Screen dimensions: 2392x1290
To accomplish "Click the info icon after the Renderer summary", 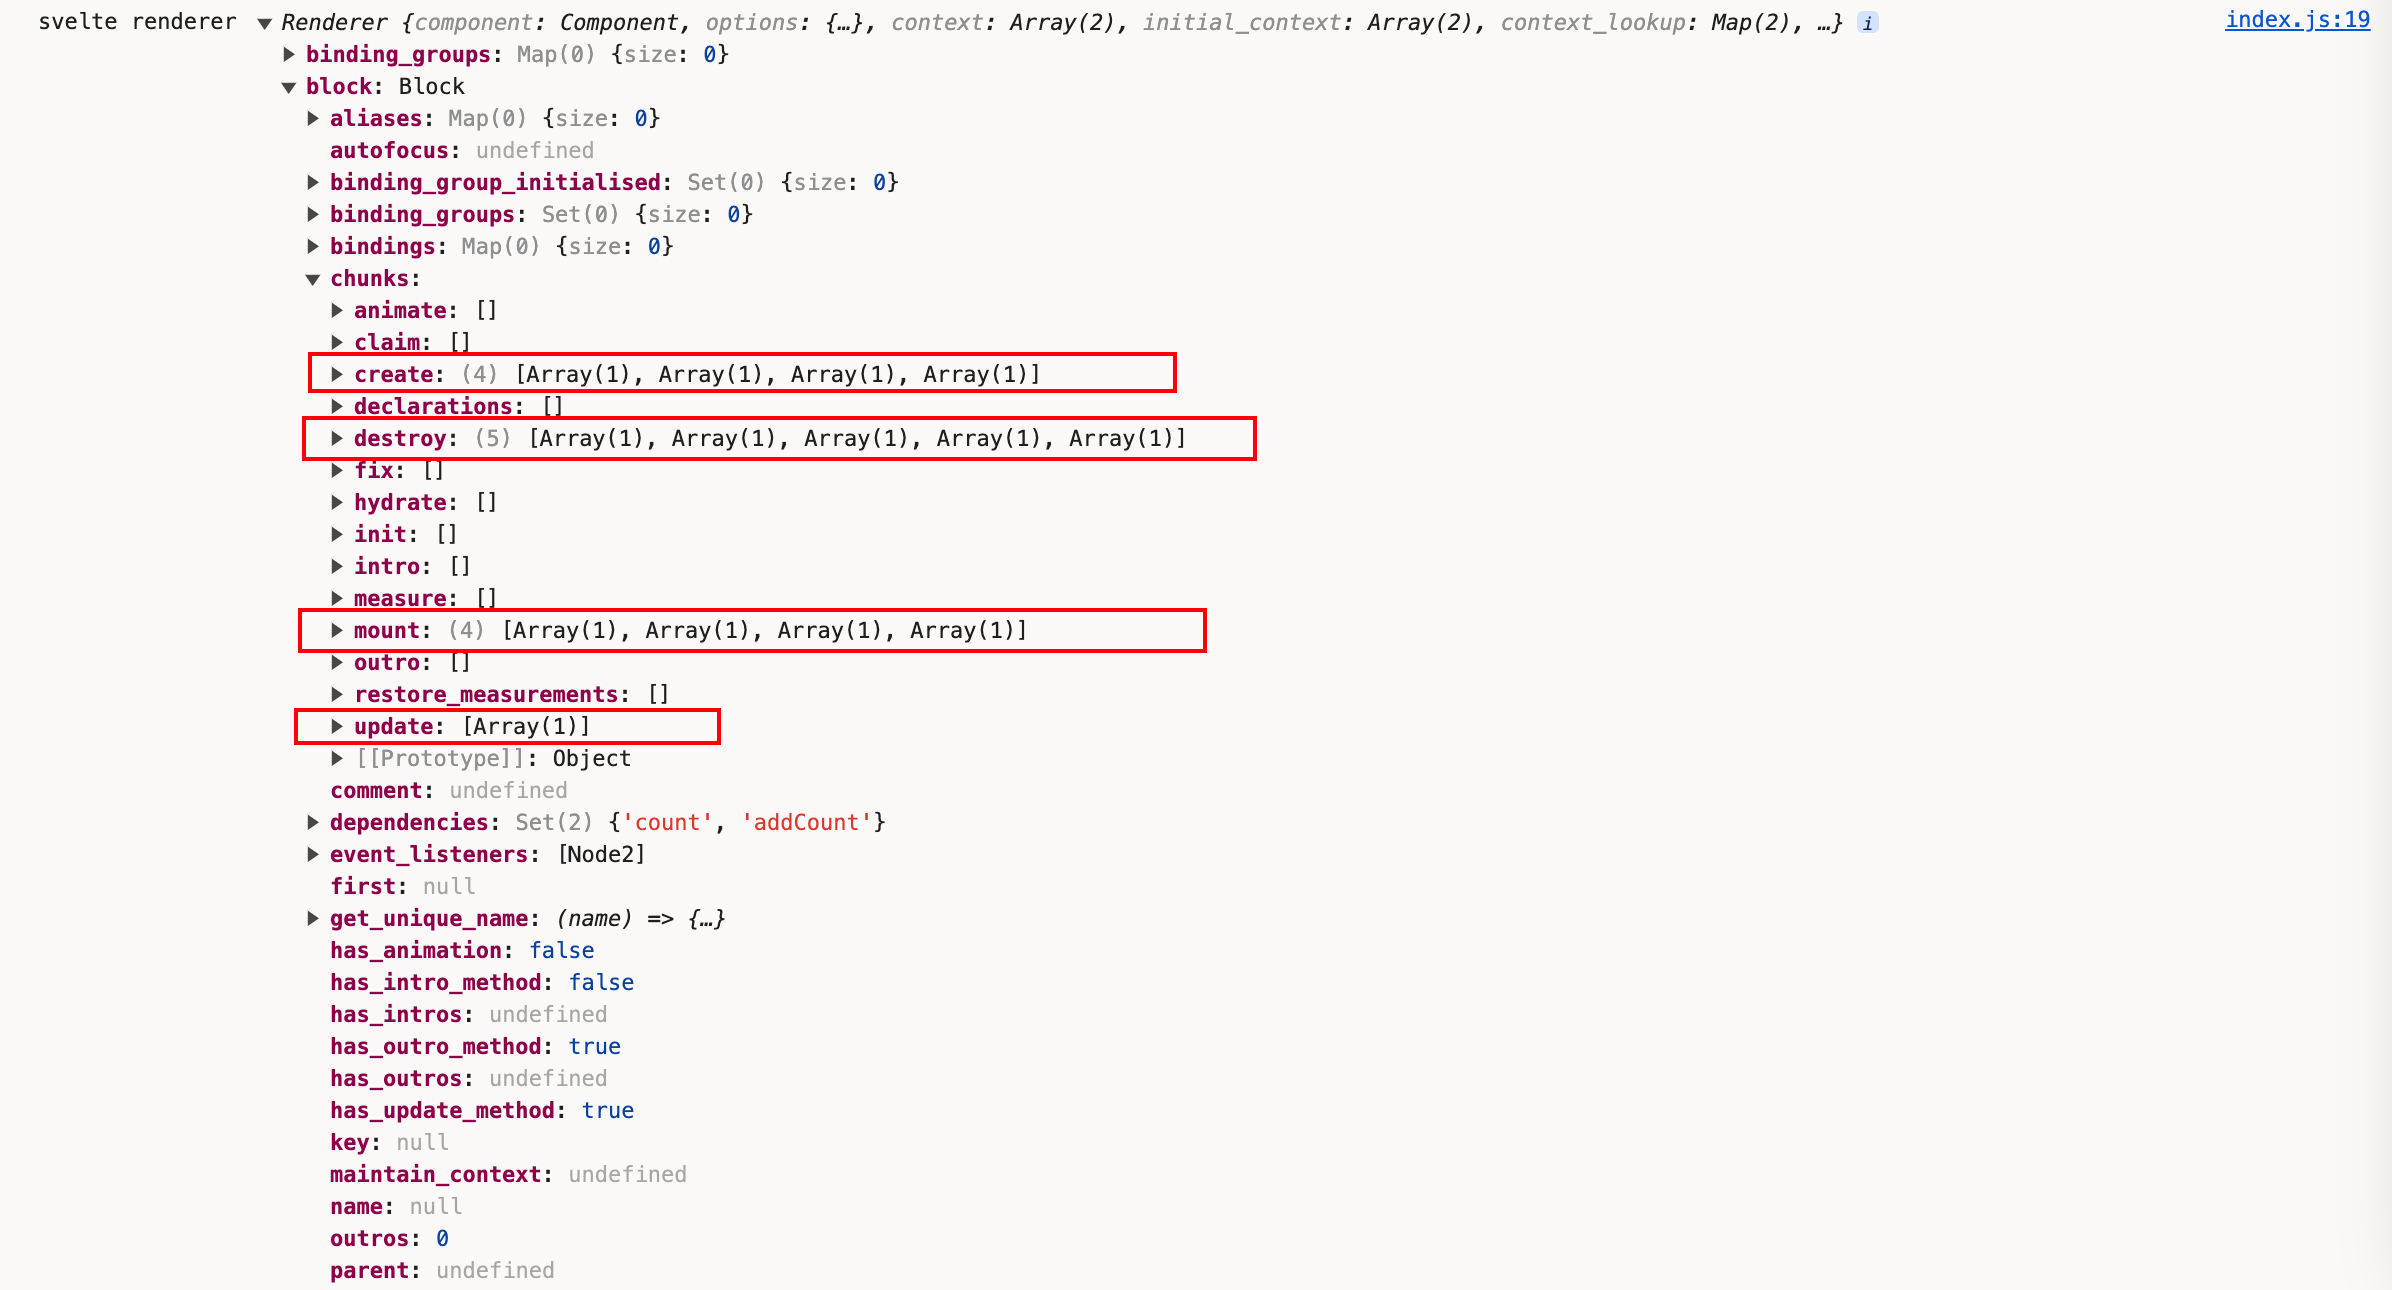I will pyautogui.click(x=1867, y=23).
